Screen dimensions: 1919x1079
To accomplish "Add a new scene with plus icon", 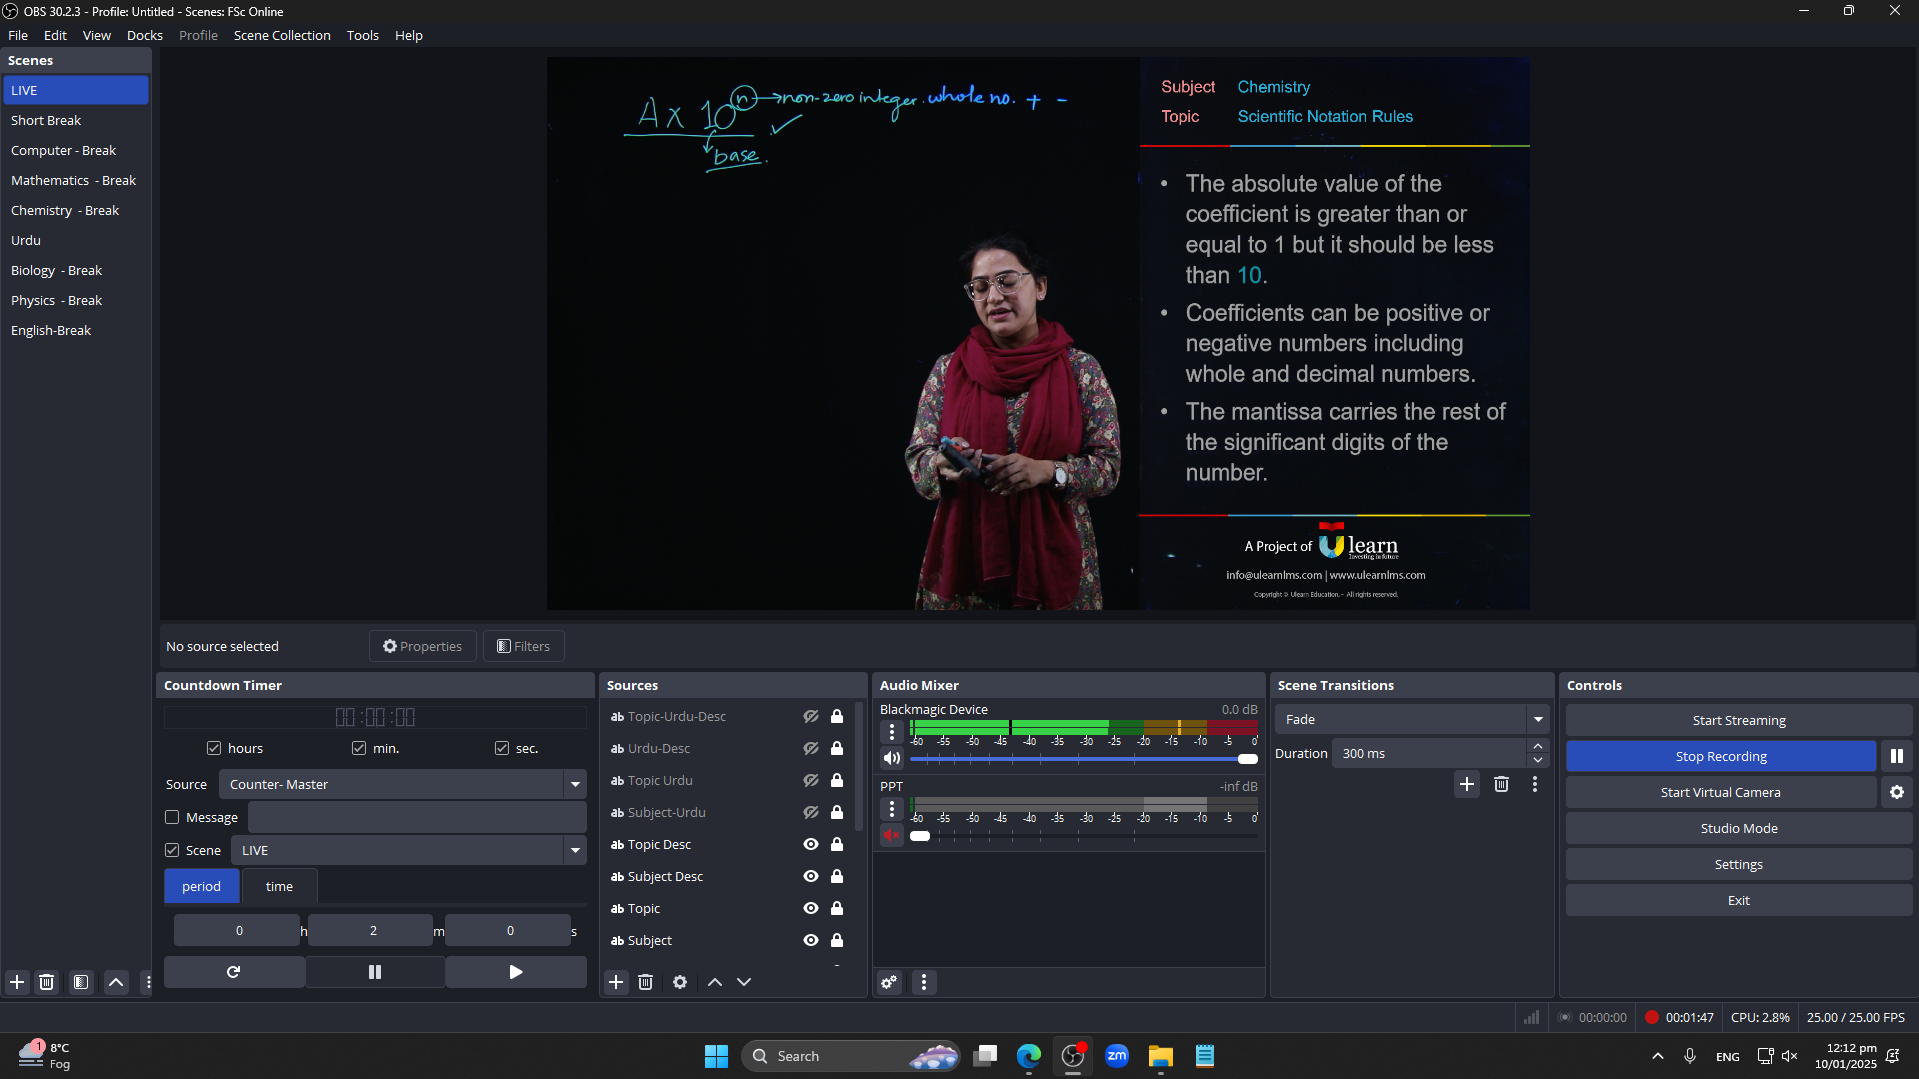I will [x=17, y=982].
